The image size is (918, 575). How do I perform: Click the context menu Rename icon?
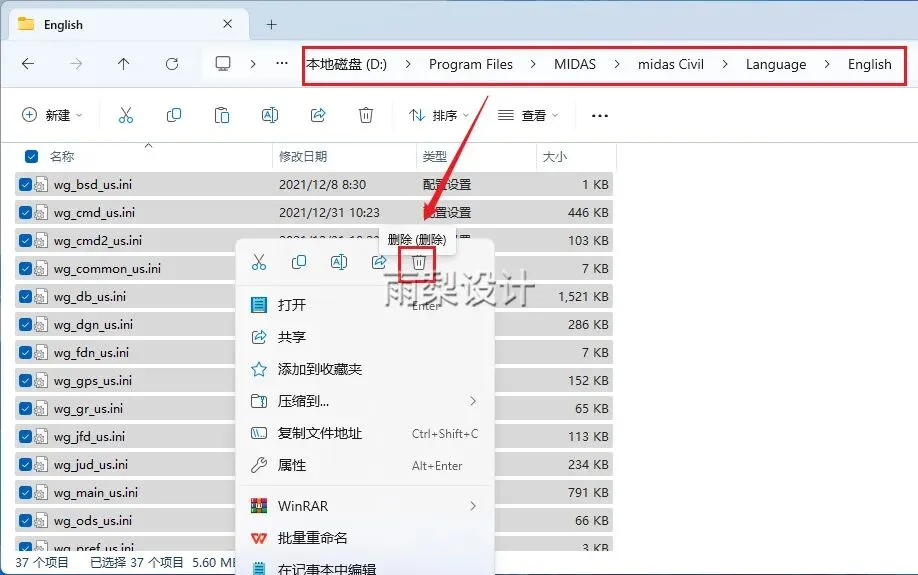(339, 262)
